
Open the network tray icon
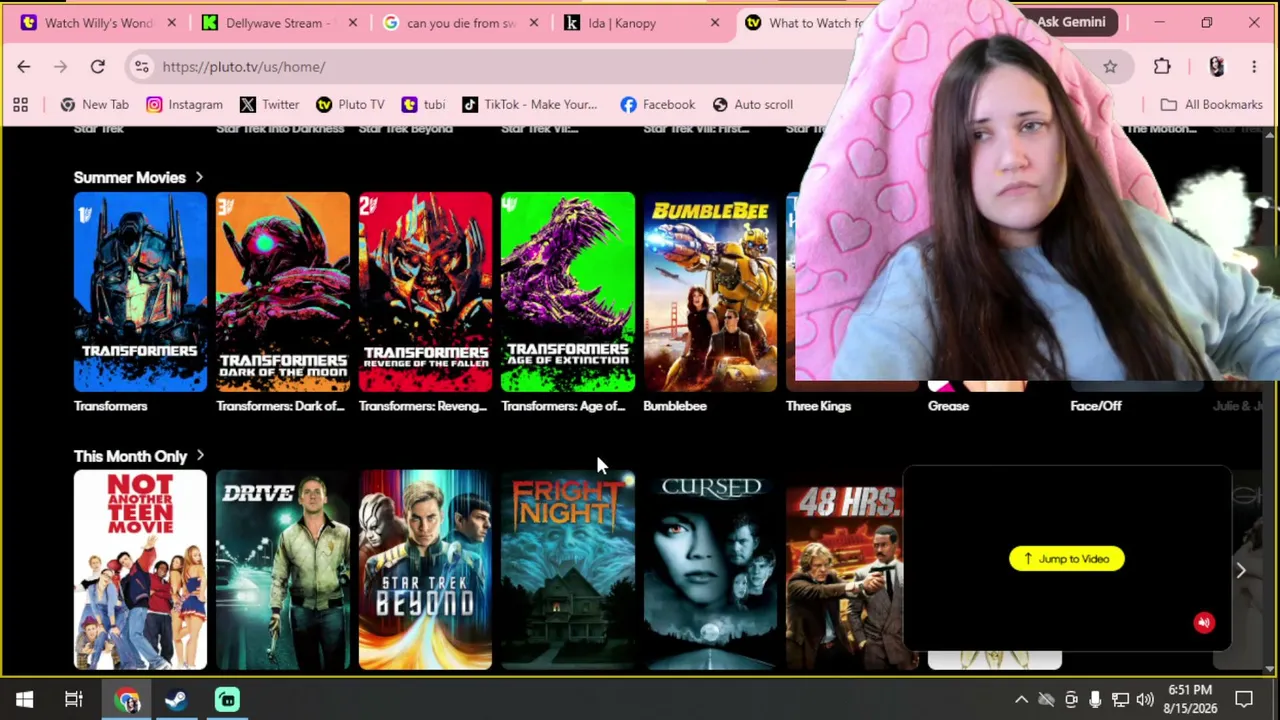point(1120,700)
